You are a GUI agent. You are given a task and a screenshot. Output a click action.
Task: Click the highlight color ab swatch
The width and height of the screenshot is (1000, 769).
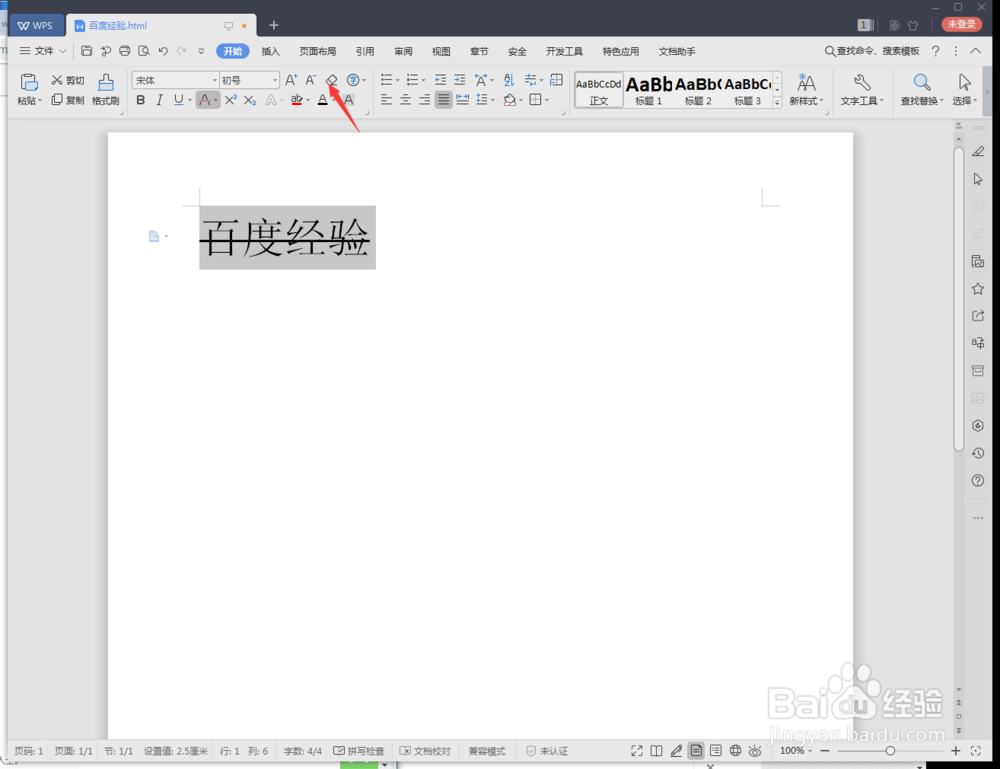tap(297, 99)
